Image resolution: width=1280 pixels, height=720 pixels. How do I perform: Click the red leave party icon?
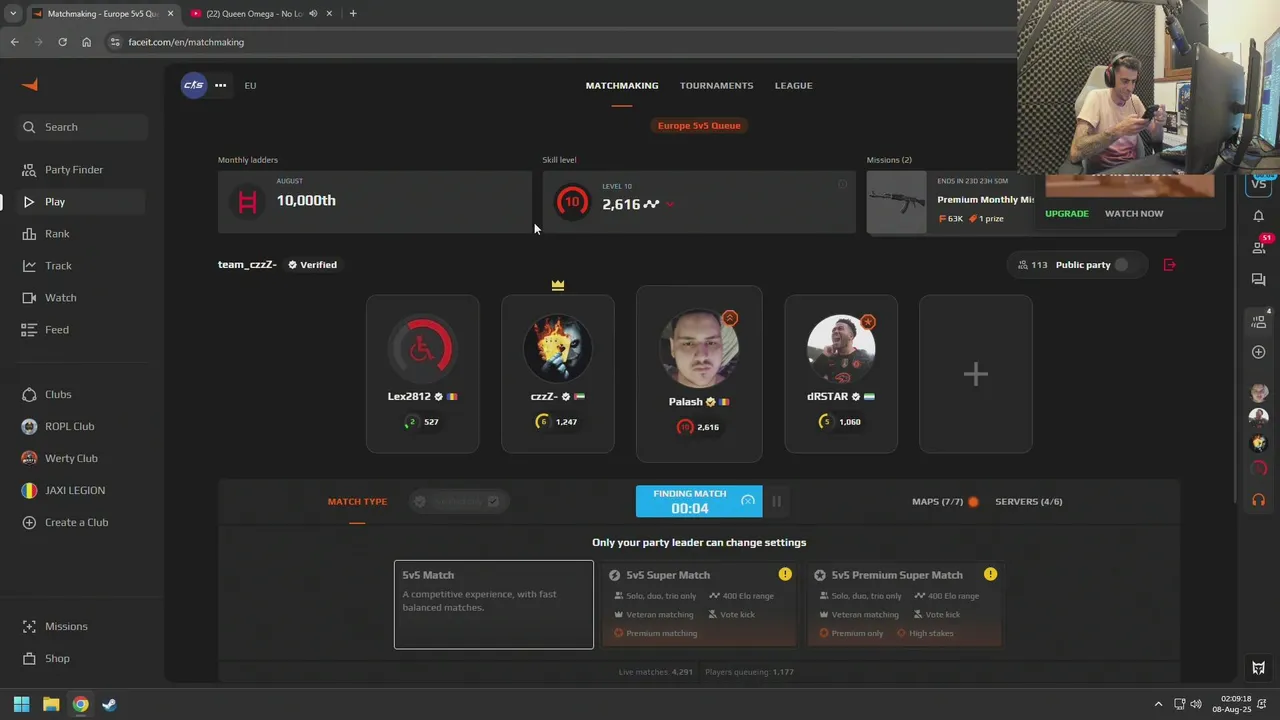[1170, 265]
